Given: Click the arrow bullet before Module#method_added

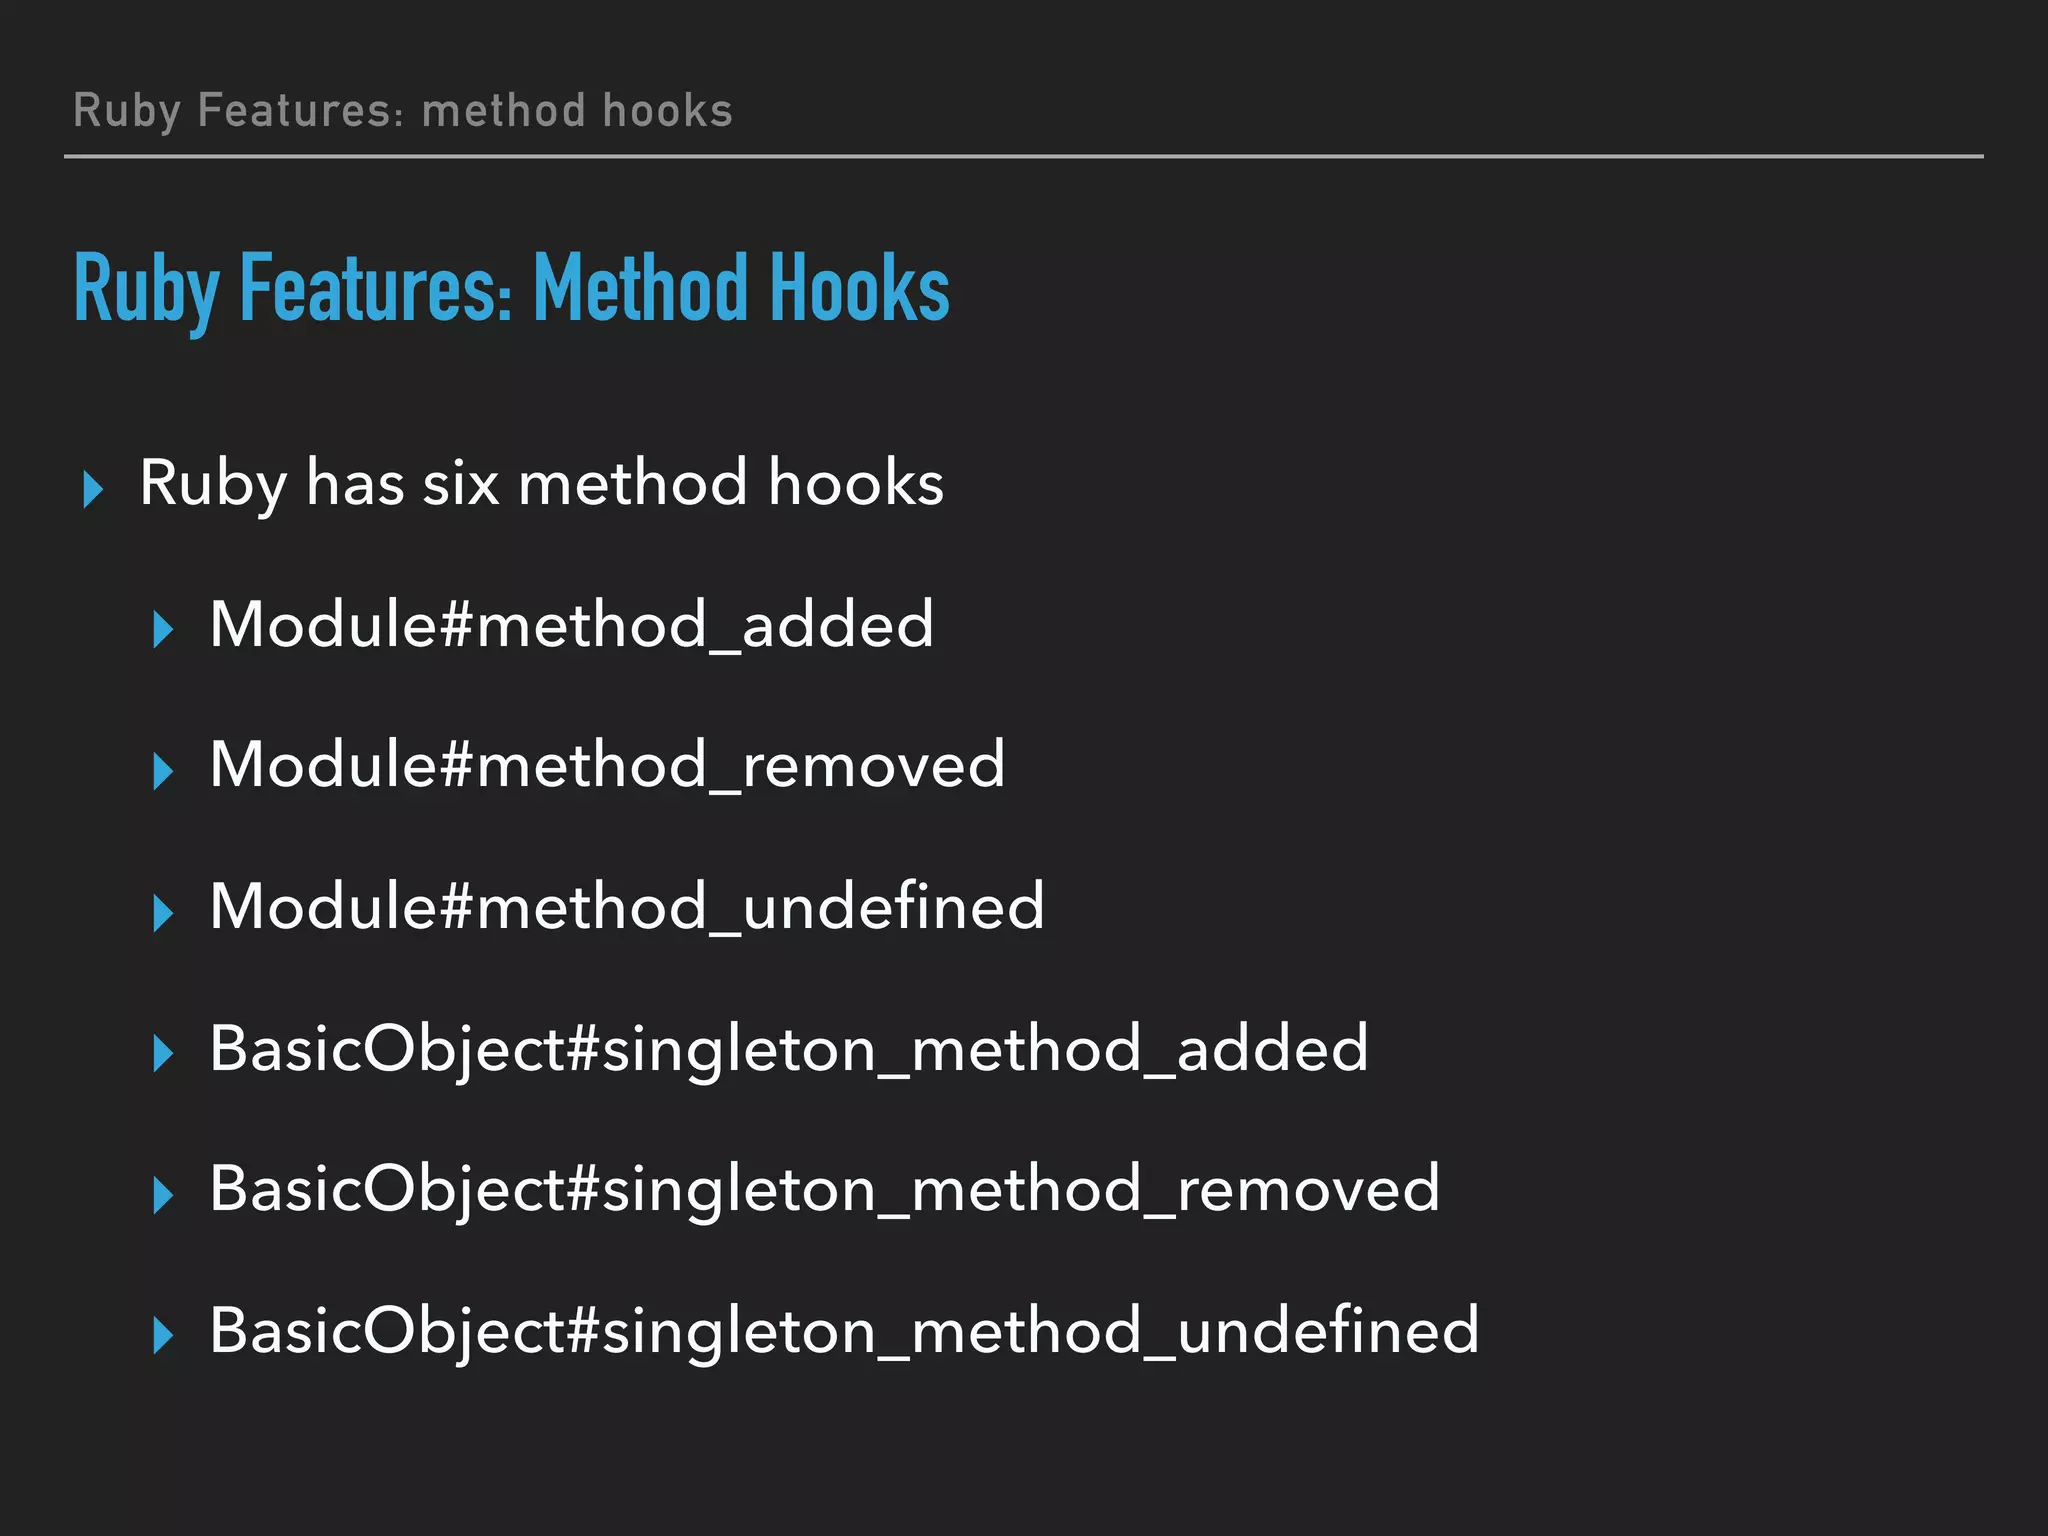Looking at the screenshot, I should (164, 630).
